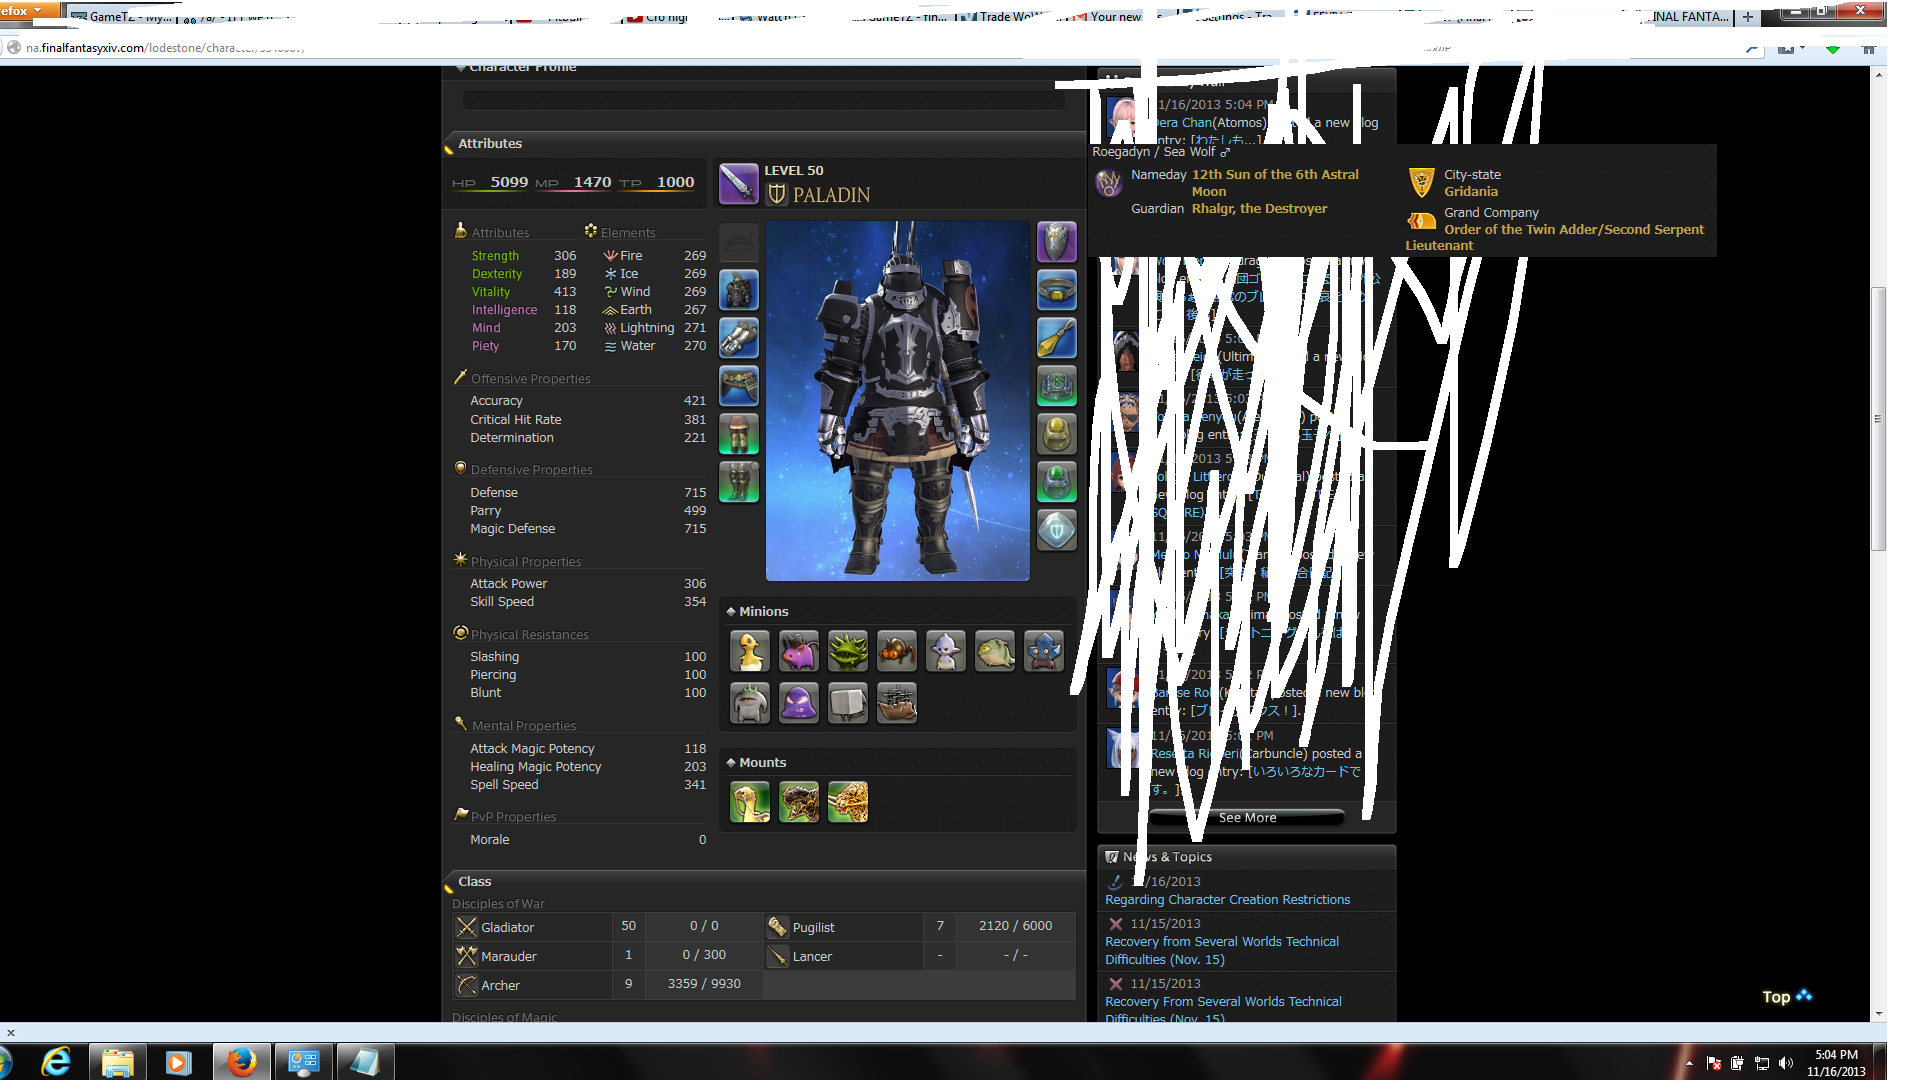Open Windows Media Player from taskbar
Viewport: 1920px width, 1080px height.
(179, 1061)
